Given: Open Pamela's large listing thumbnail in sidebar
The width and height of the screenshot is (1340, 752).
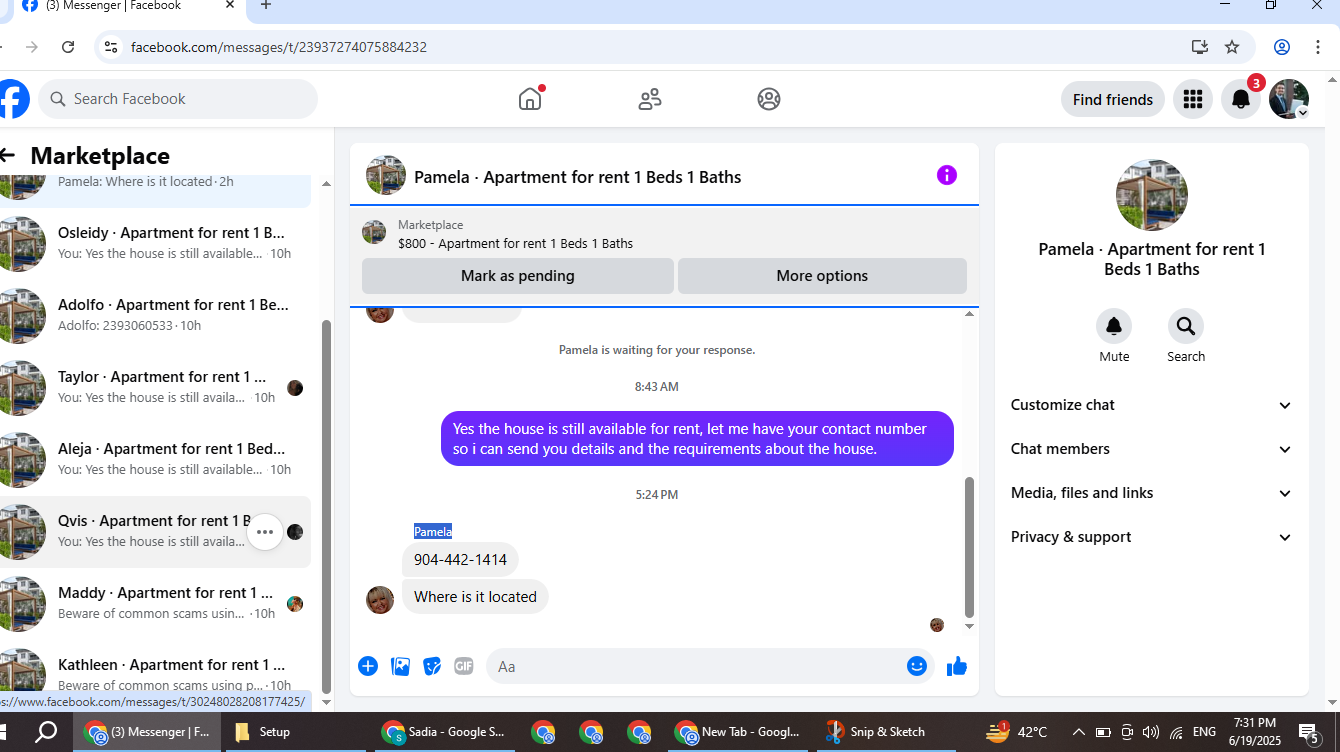Looking at the screenshot, I should [1152, 195].
